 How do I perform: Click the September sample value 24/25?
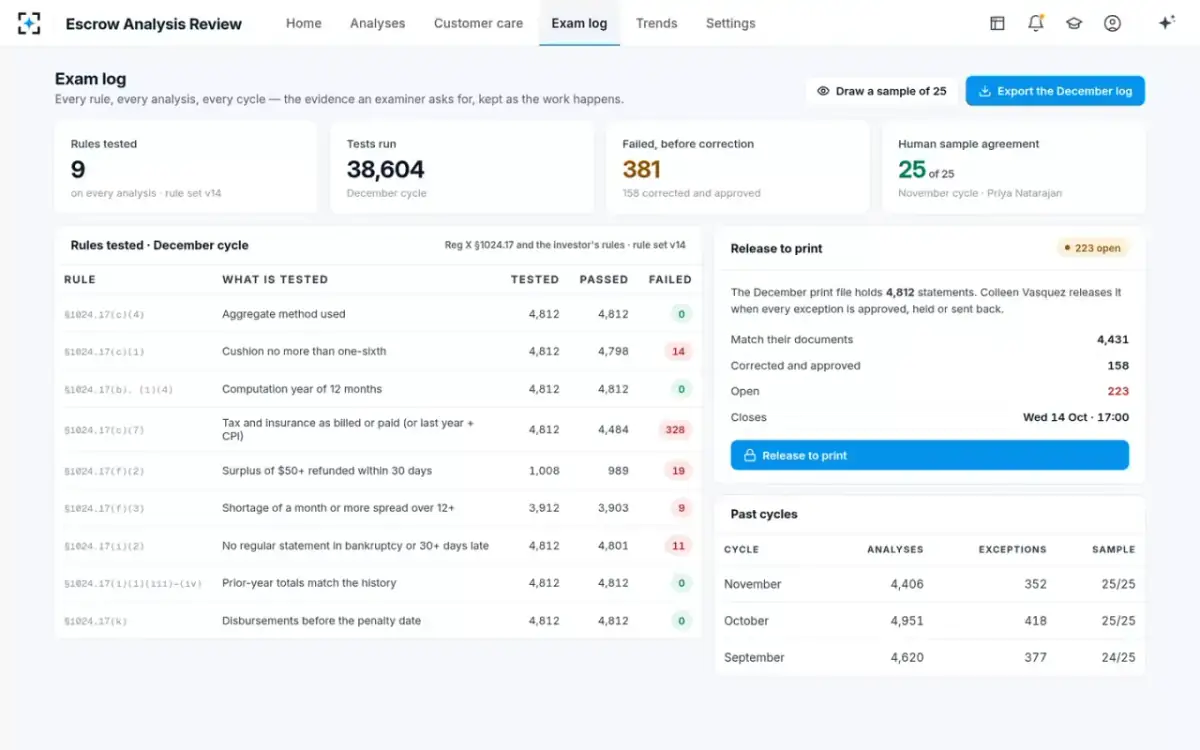point(1118,658)
